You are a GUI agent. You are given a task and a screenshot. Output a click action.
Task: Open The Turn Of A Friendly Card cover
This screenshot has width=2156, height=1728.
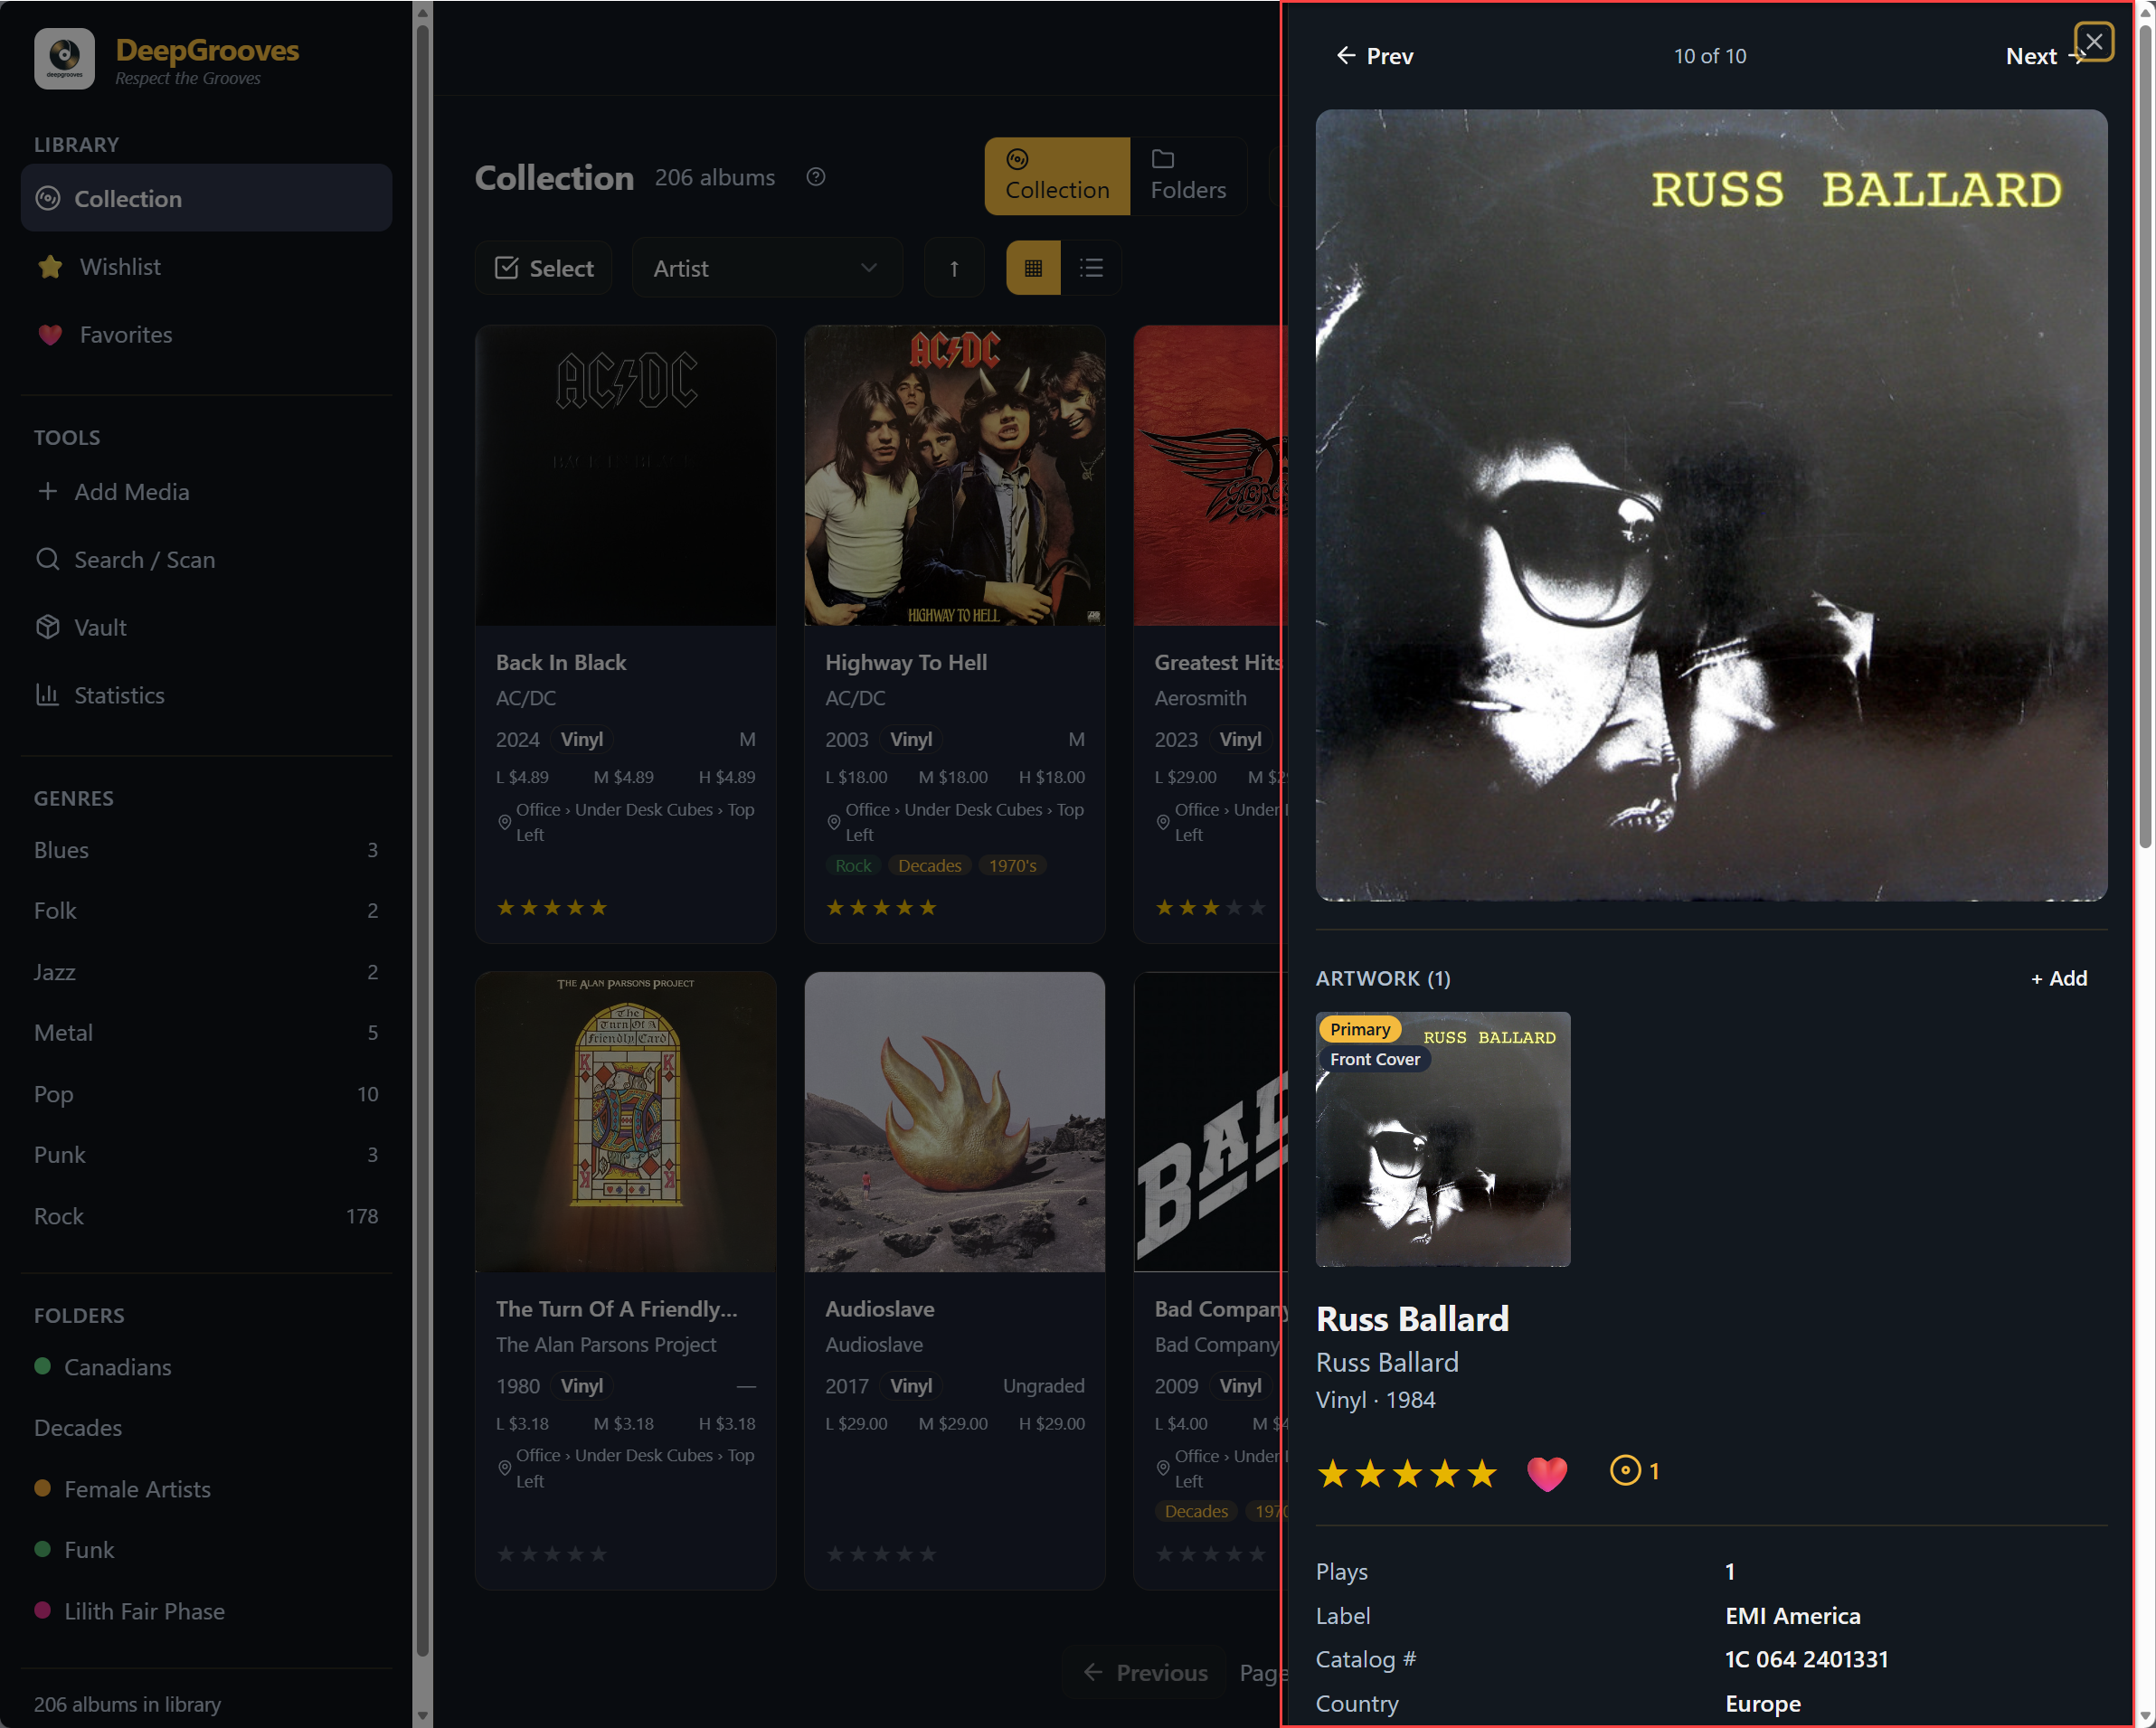pos(626,1121)
